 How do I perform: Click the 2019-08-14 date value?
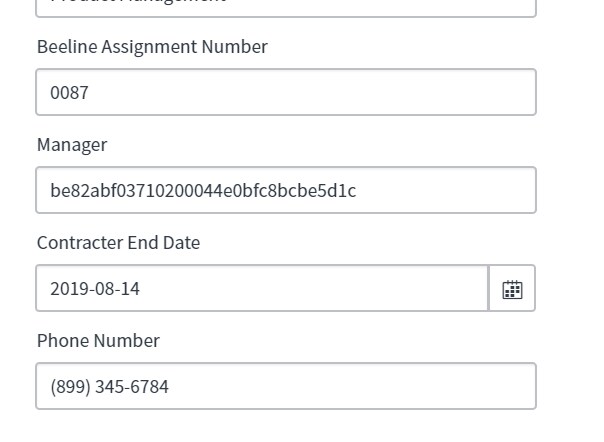(95, 289)
